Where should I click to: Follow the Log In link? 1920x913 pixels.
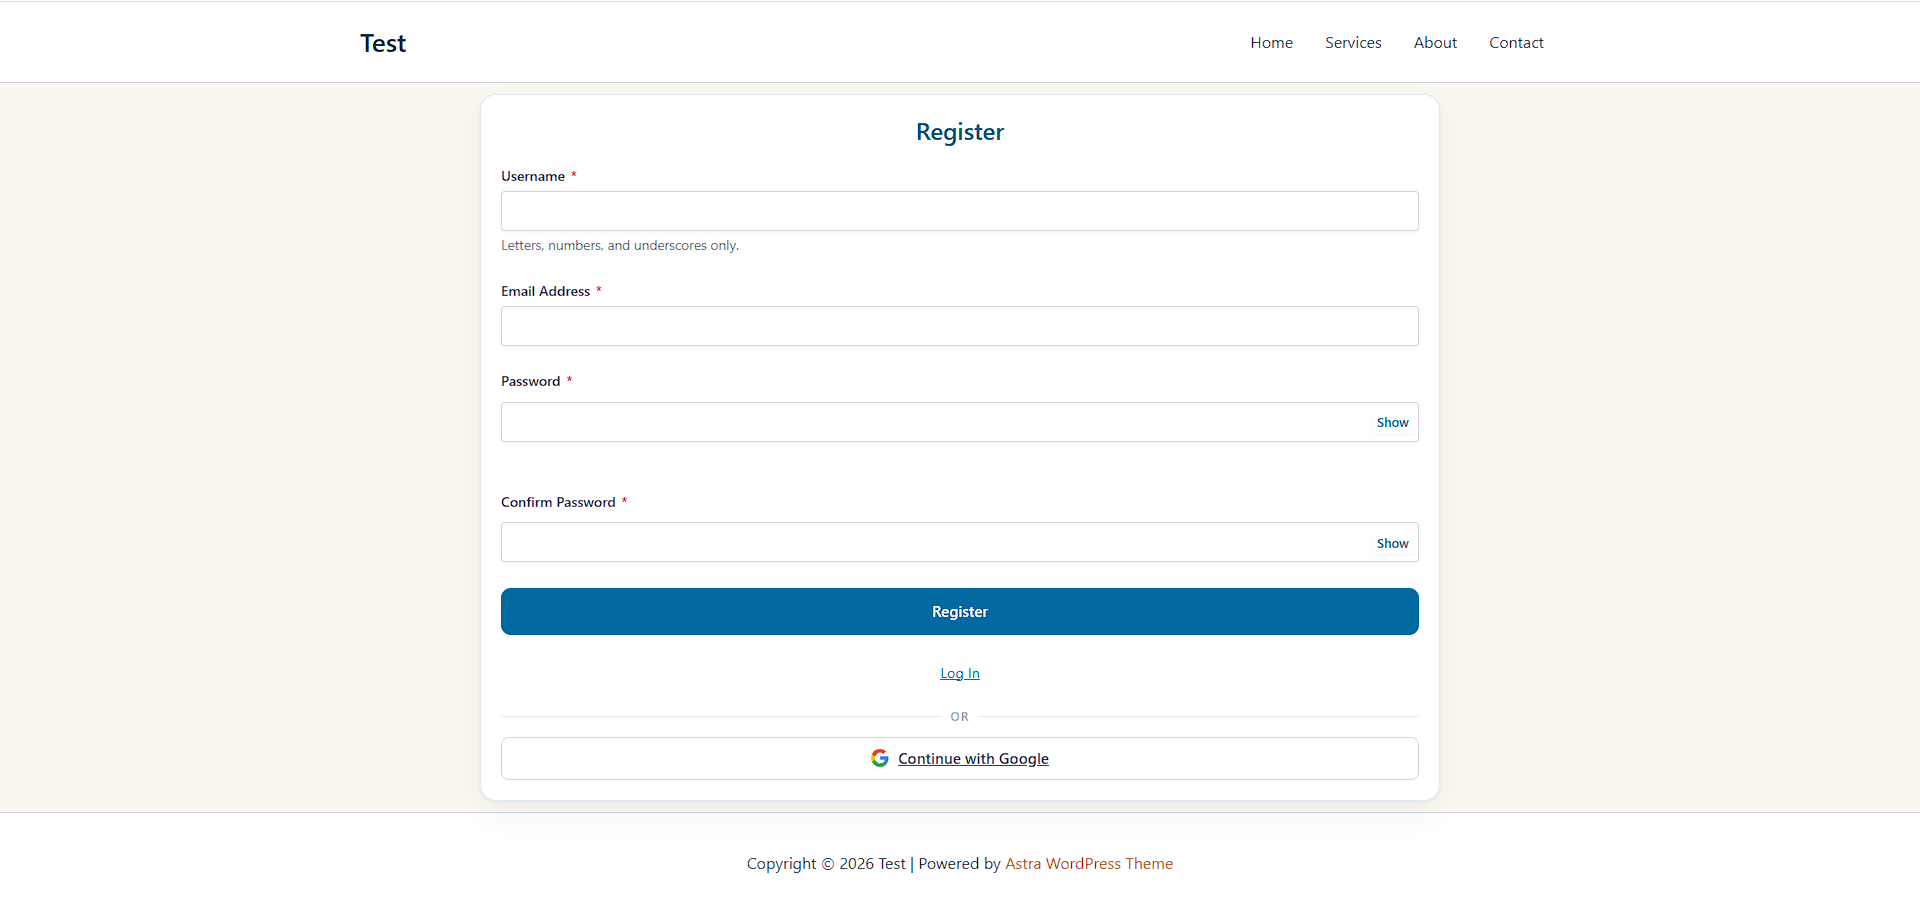960,673
